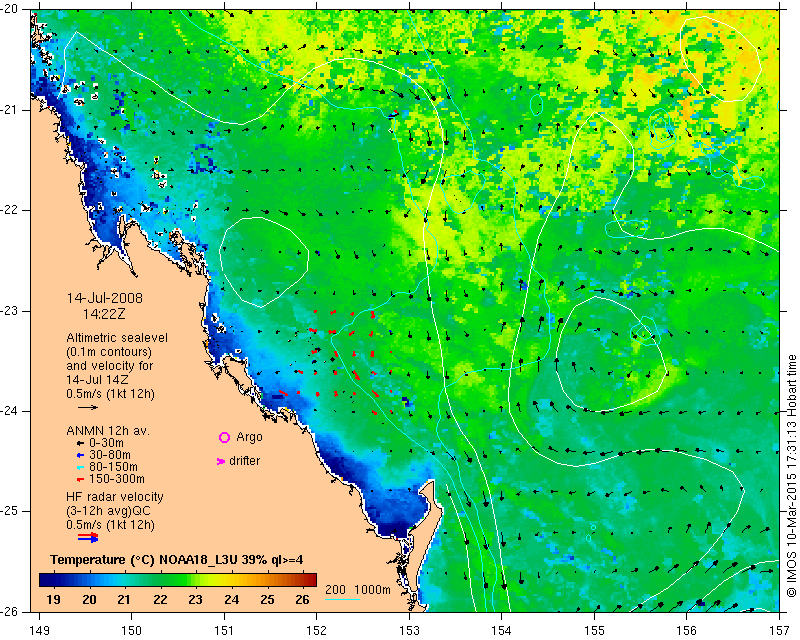Click the magenta drifter arrow symbol
This screenshot has width=800, height=640.
click(221, 461)
